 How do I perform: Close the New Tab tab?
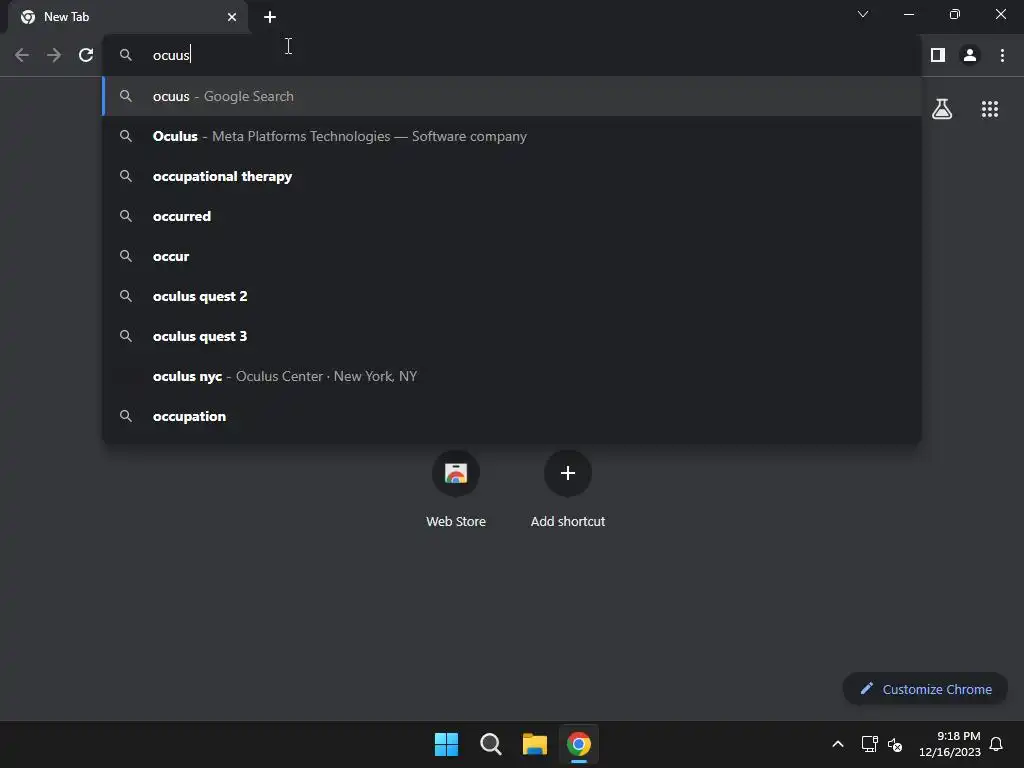pos(232,17)
